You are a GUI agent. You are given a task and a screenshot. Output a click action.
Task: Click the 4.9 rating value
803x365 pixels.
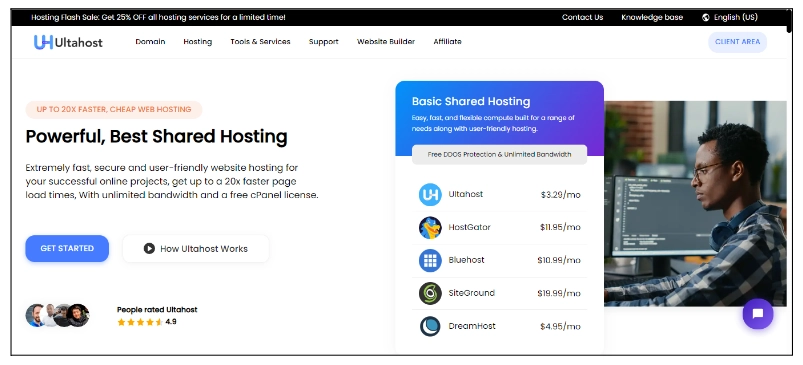(171, 322)
